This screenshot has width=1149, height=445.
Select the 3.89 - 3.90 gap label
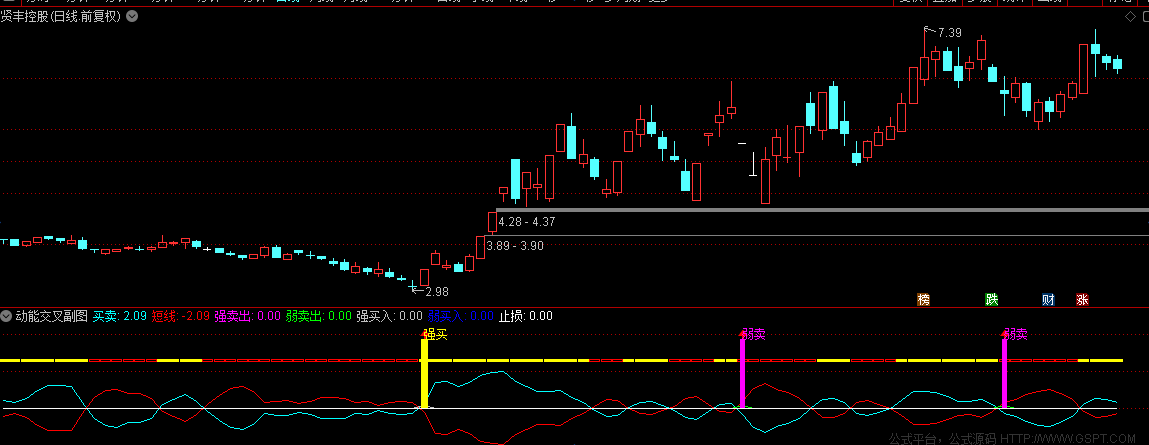tap(515, 246)
